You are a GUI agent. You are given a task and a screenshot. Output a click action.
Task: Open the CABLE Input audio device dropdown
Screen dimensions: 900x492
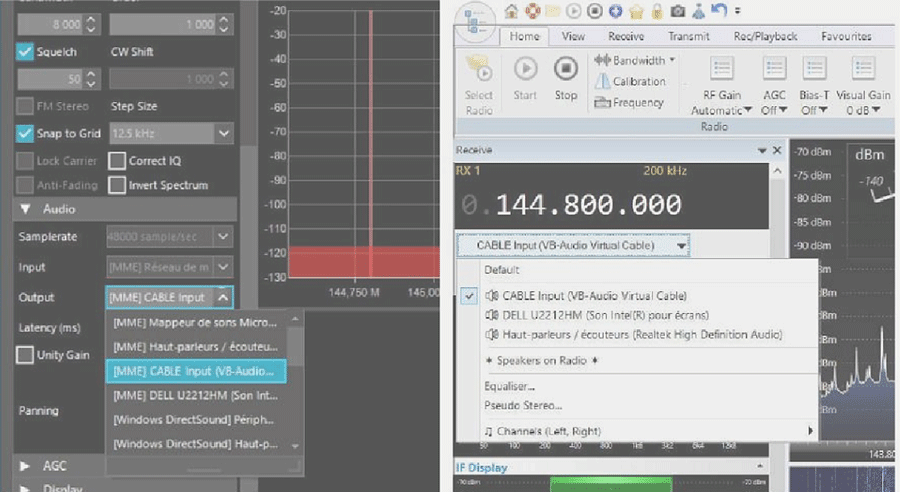click(x=573, y=245)
